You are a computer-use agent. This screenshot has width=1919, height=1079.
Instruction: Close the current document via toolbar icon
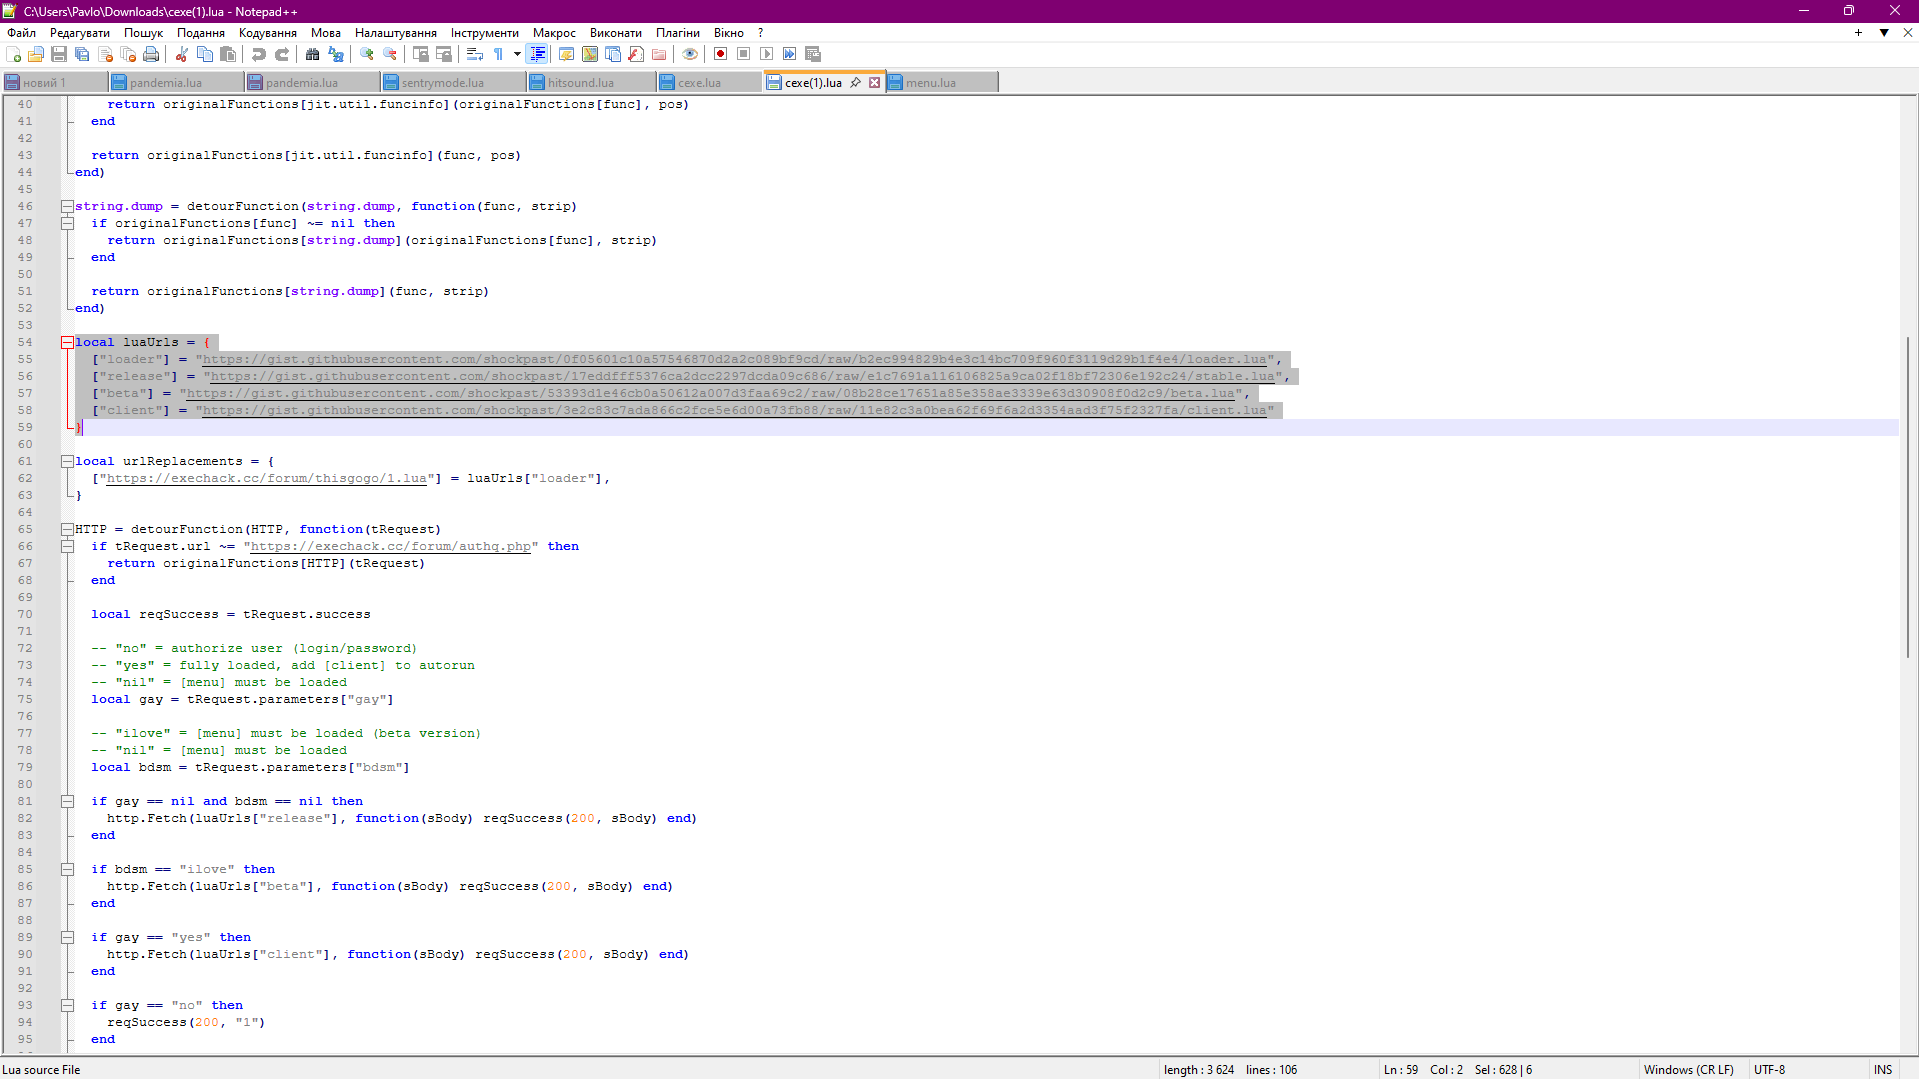click(105, 54)
